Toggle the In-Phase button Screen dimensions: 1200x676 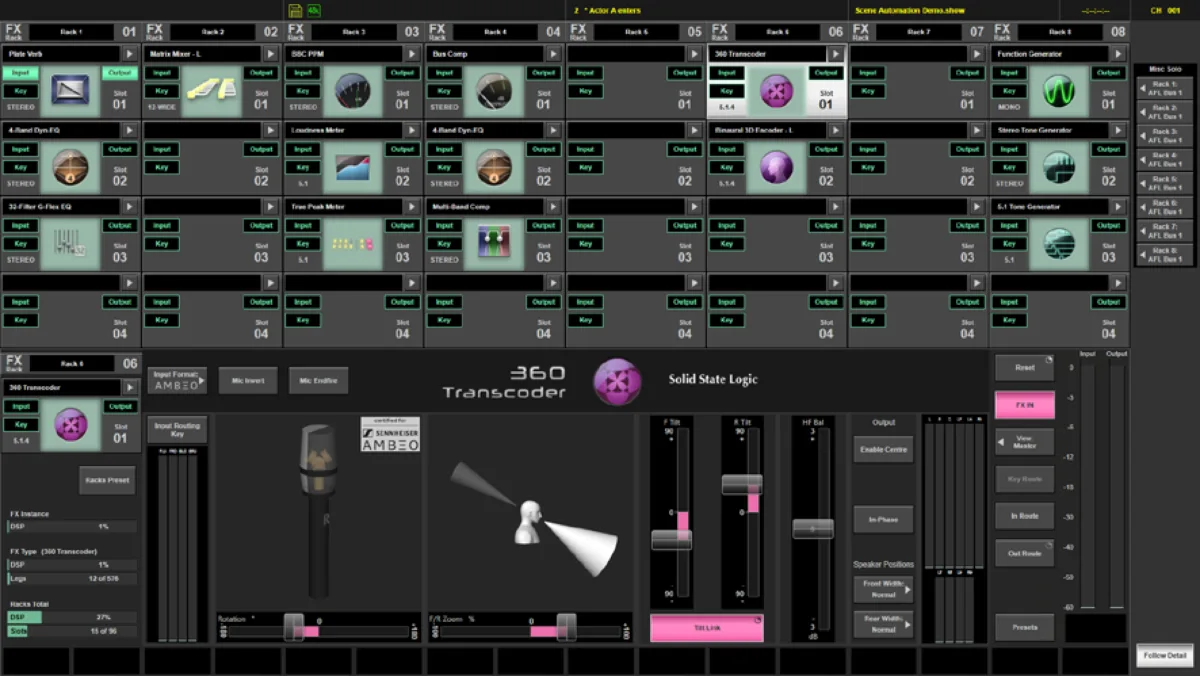883,519
